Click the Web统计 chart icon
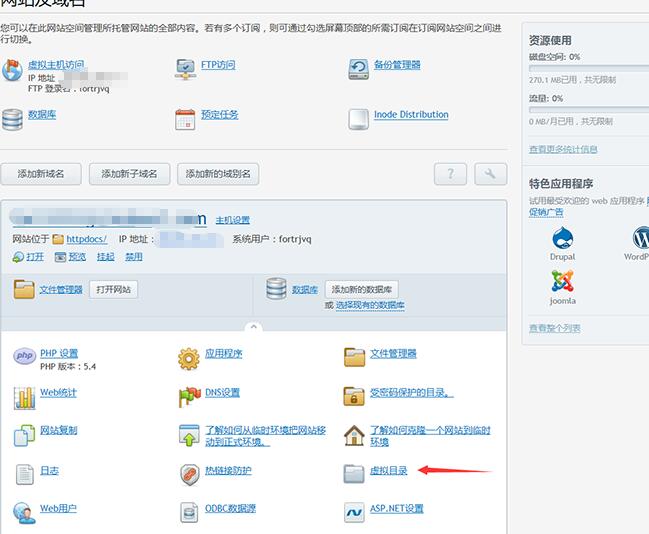The height and width of the screenshot is (534, 649). coord(24,397)
